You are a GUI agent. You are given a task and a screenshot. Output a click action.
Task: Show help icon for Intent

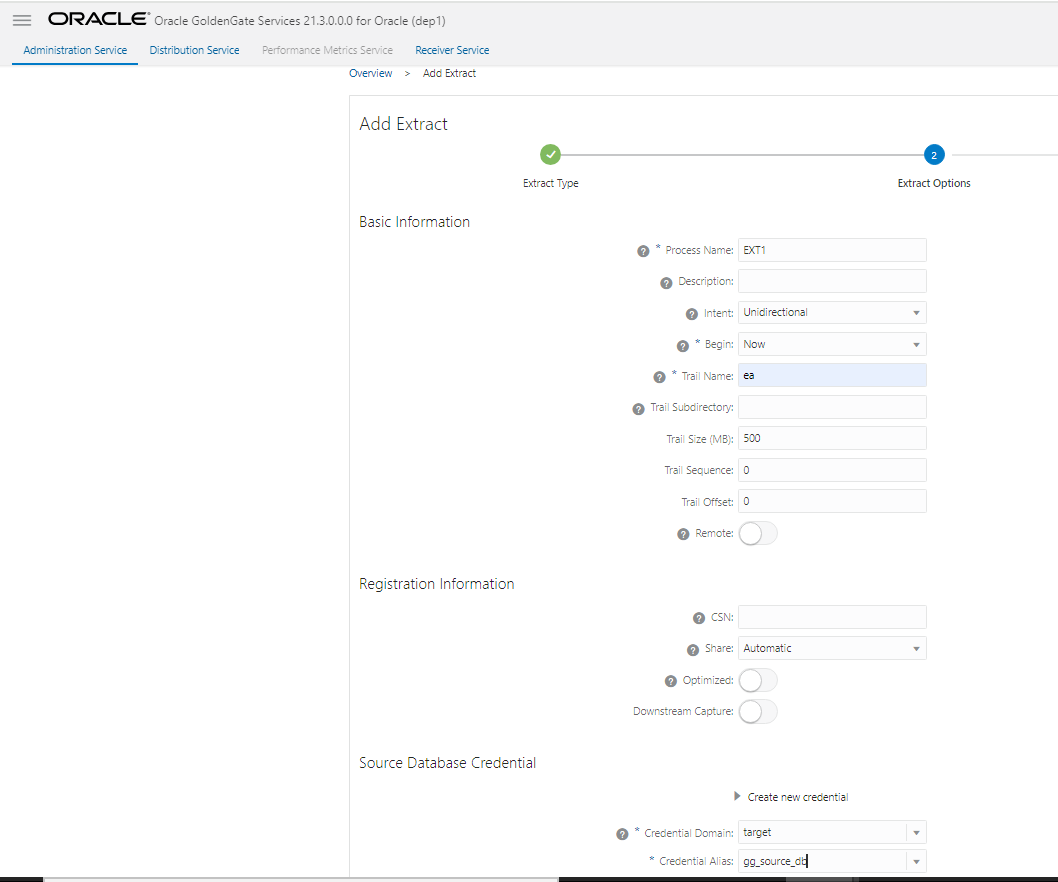click(x=692, y=314)
